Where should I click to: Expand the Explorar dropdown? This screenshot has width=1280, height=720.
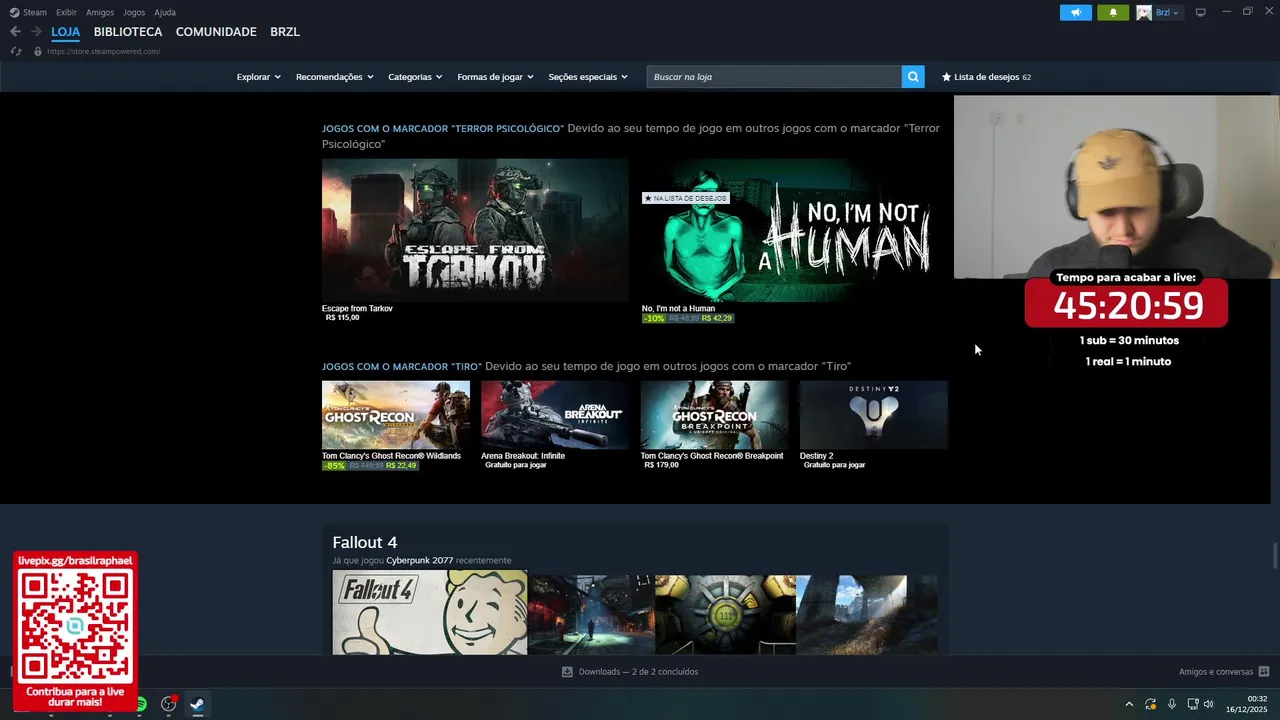[258, 77]
